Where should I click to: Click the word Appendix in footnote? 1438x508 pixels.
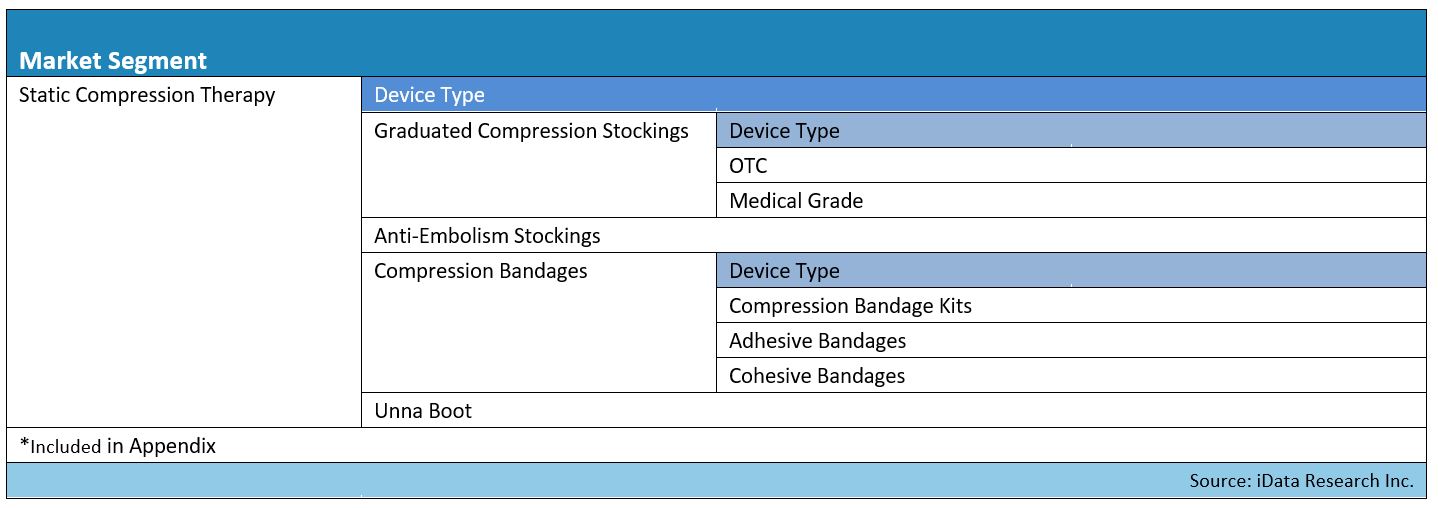pos(172,446)
